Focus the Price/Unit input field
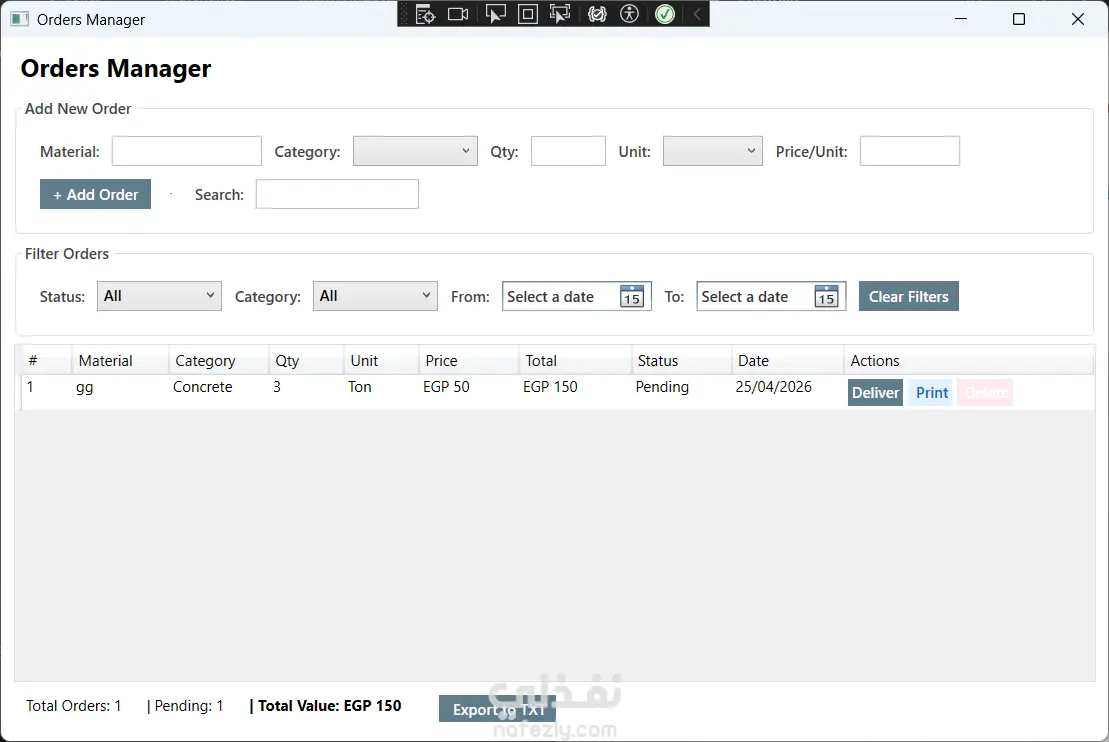 point(910,151)
